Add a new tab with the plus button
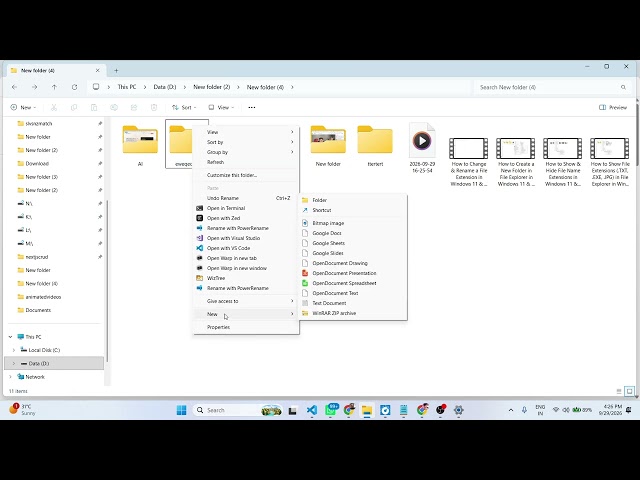This screenshot has height=480, width=640. tap(116, 71)
